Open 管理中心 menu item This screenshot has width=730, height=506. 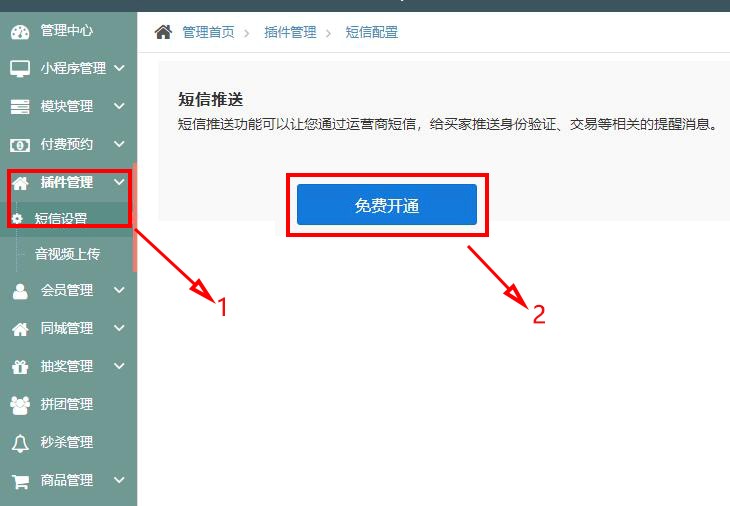67,31
